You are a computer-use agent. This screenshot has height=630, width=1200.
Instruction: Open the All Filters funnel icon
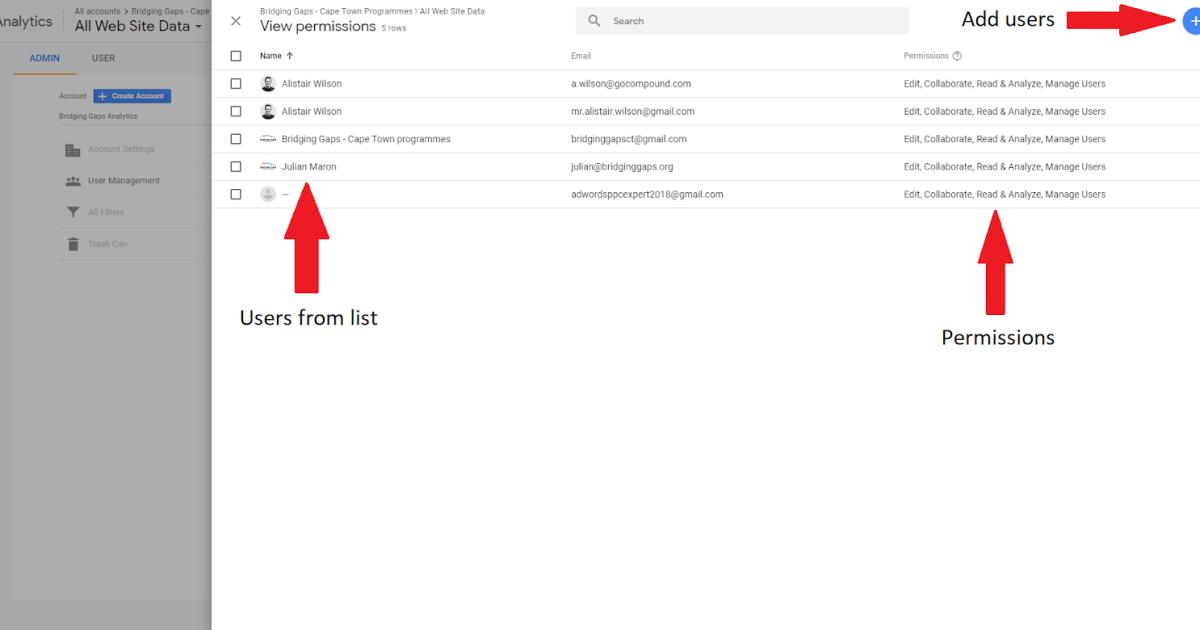click(x=70, y=211)
